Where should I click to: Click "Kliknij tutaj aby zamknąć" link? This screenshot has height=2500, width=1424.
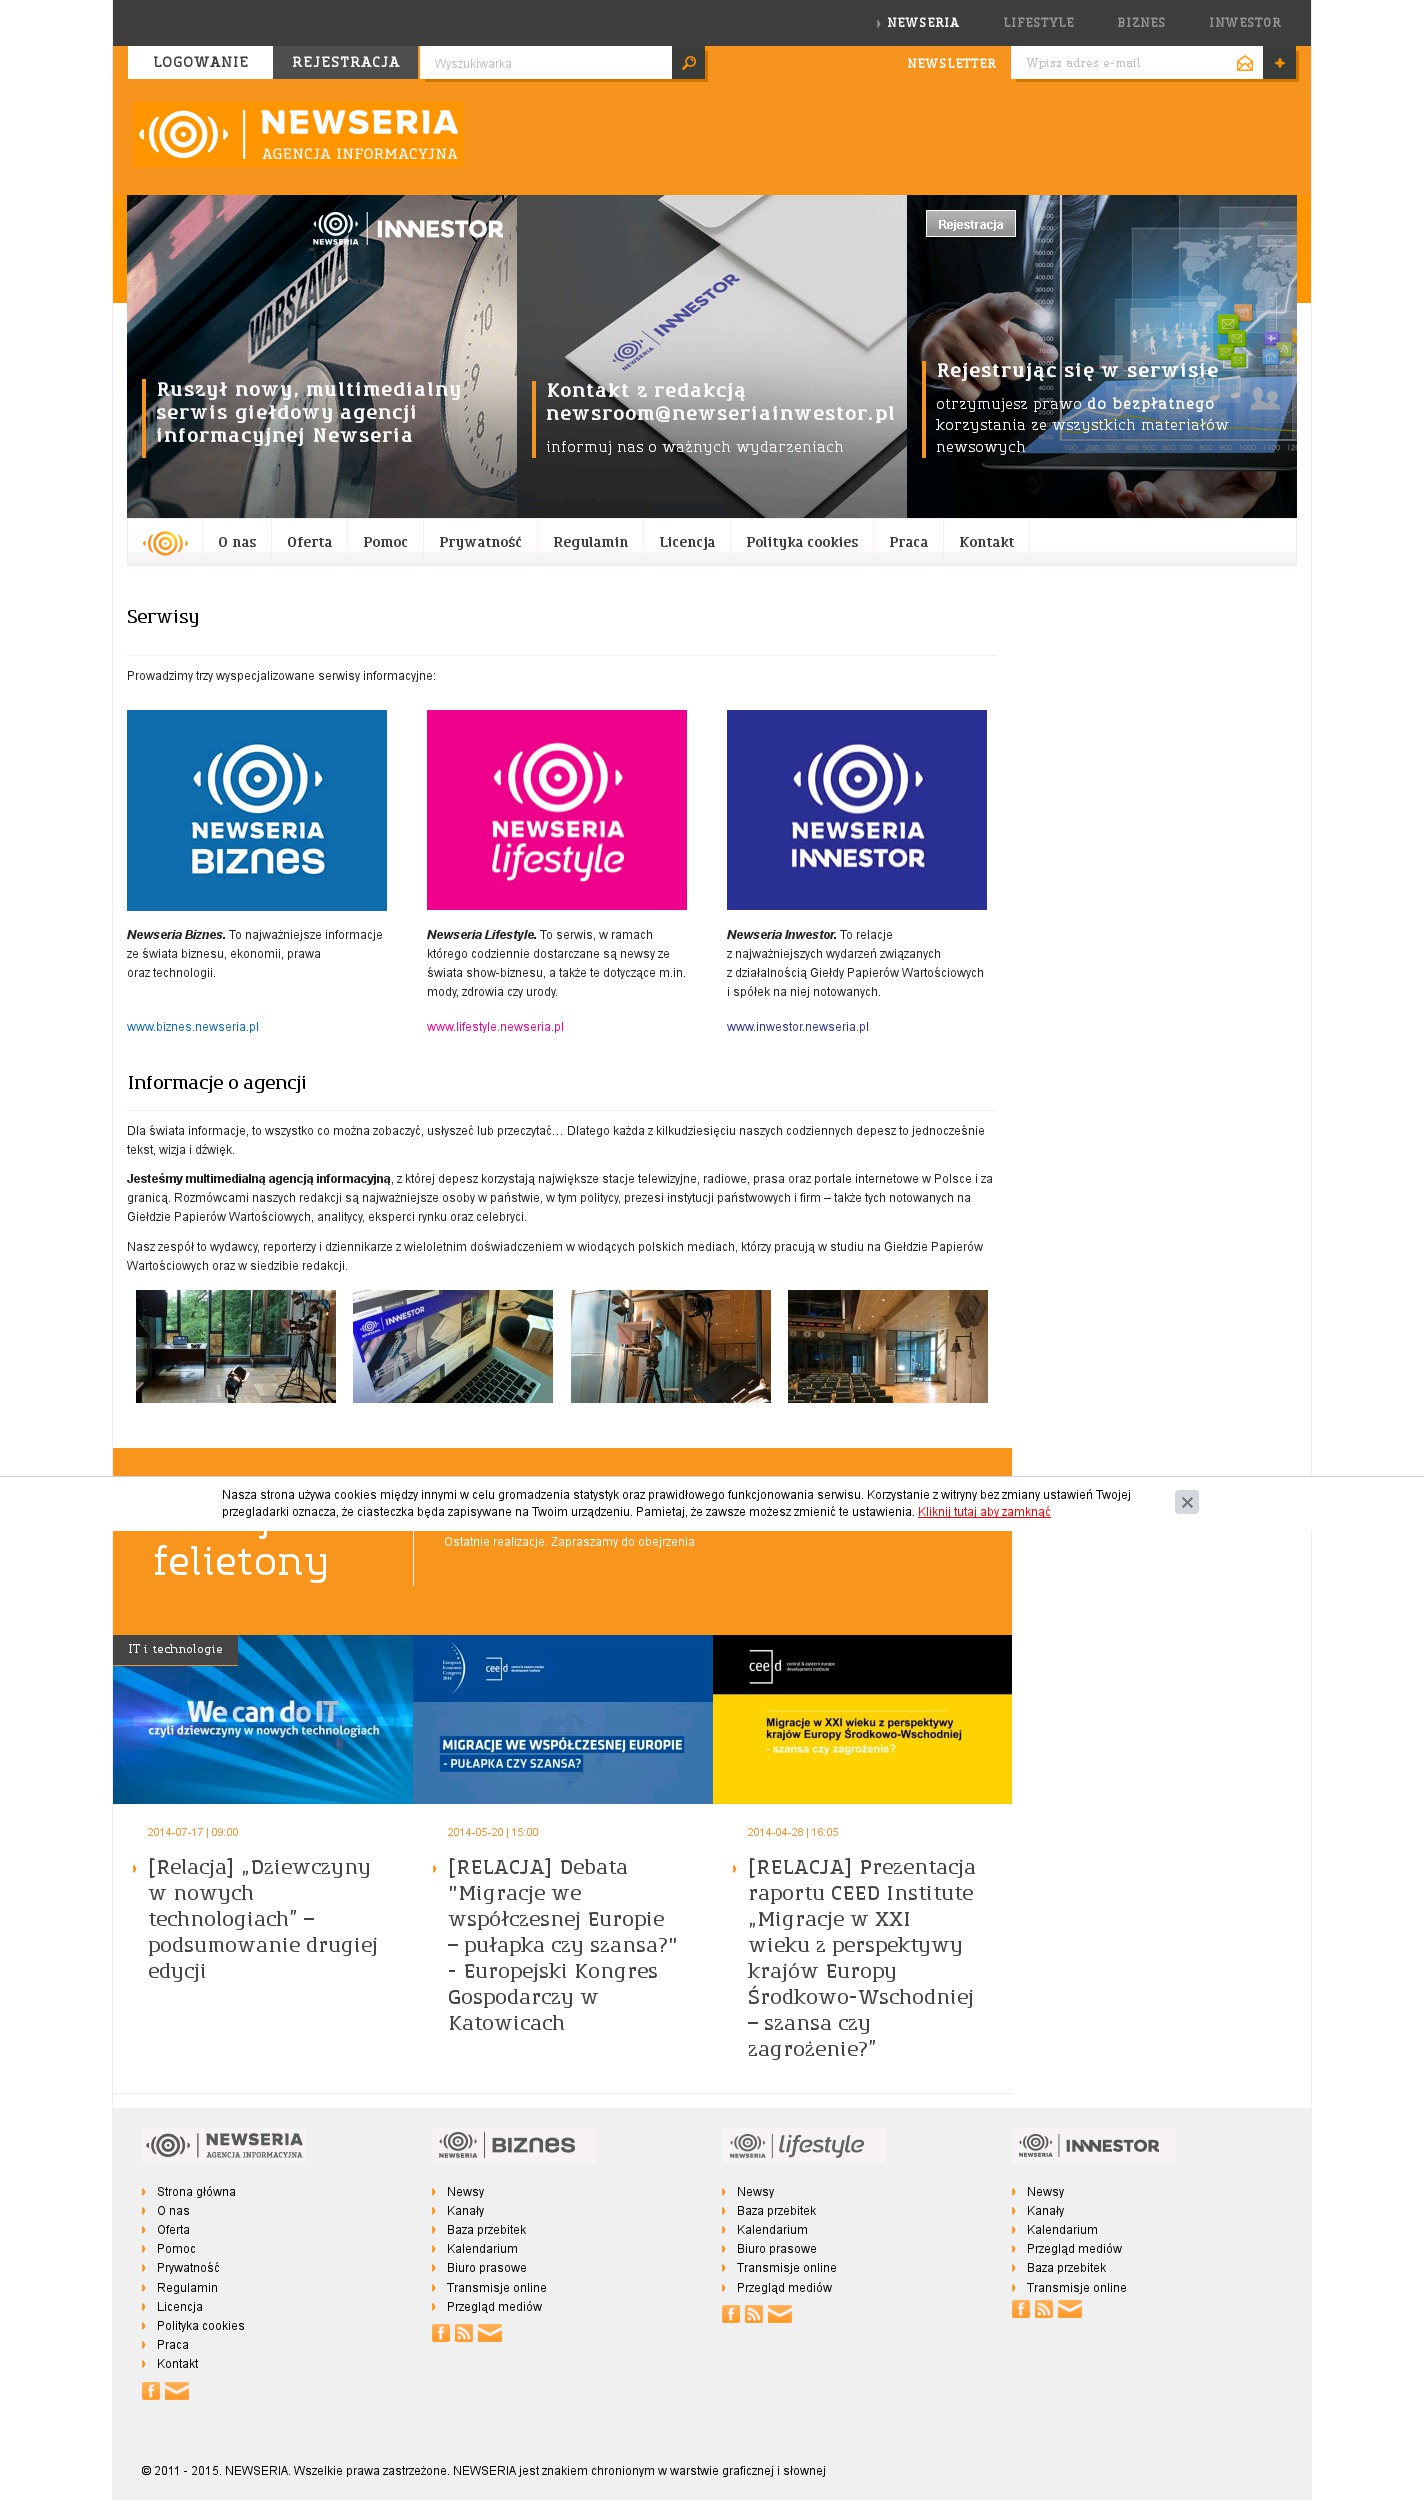pos(984,1512)
